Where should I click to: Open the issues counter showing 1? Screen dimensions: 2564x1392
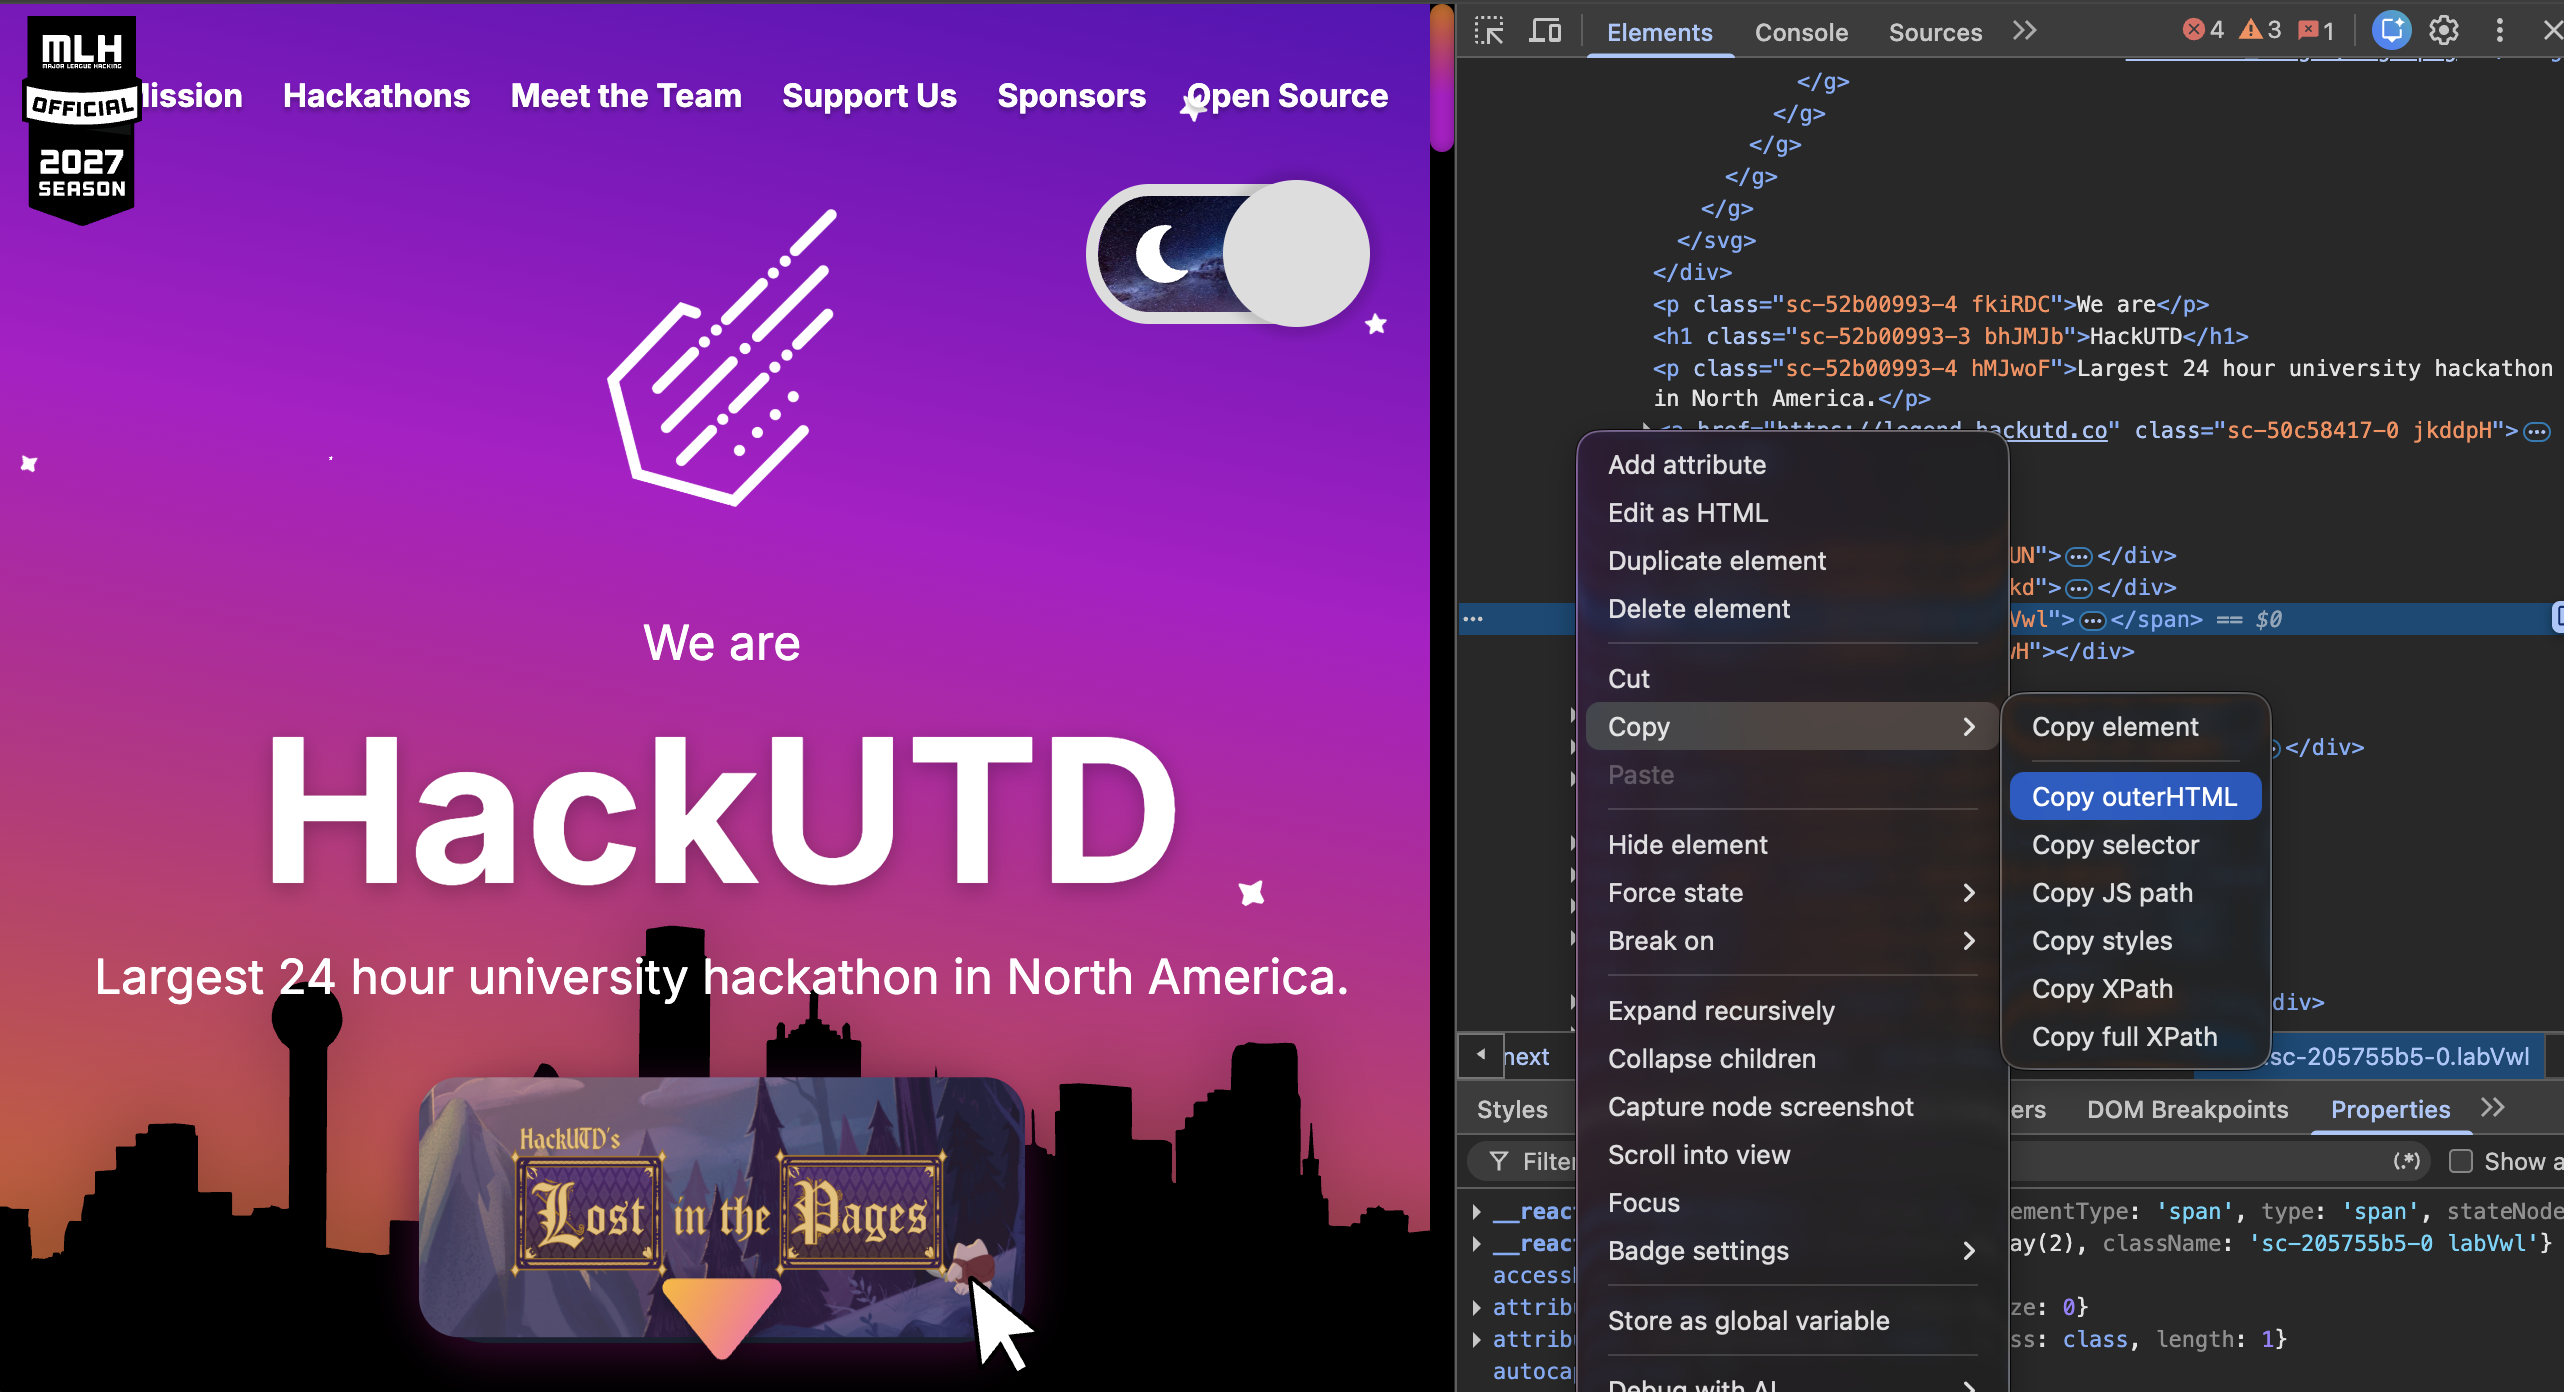coord(2316,30)
